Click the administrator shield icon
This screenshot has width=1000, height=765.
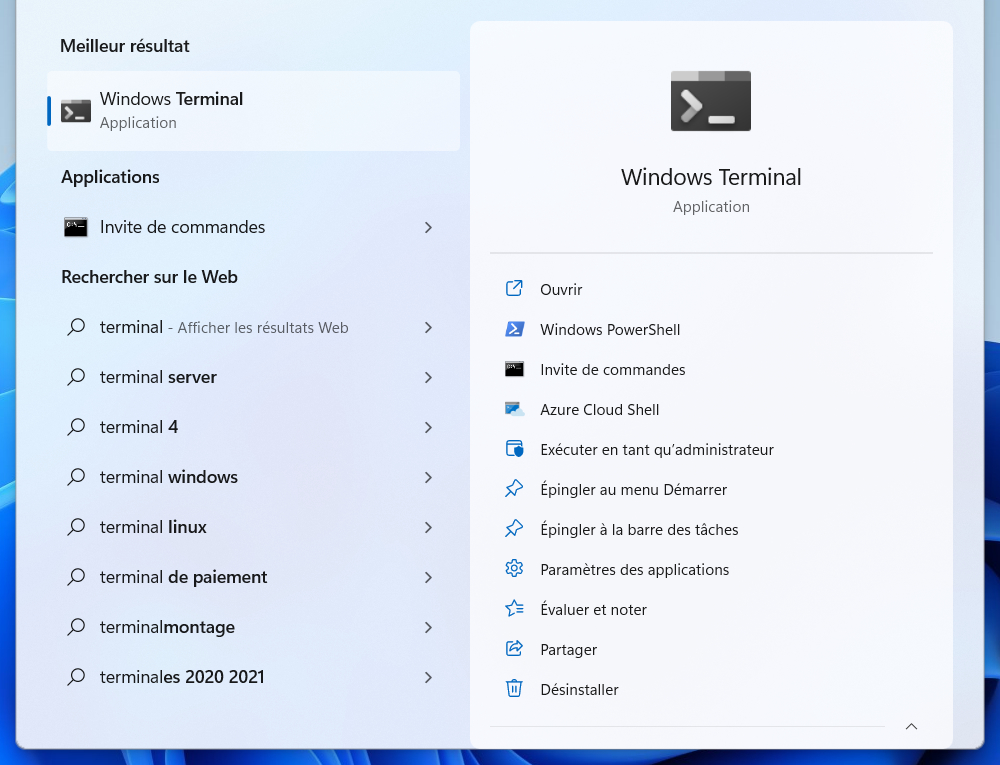514,449
